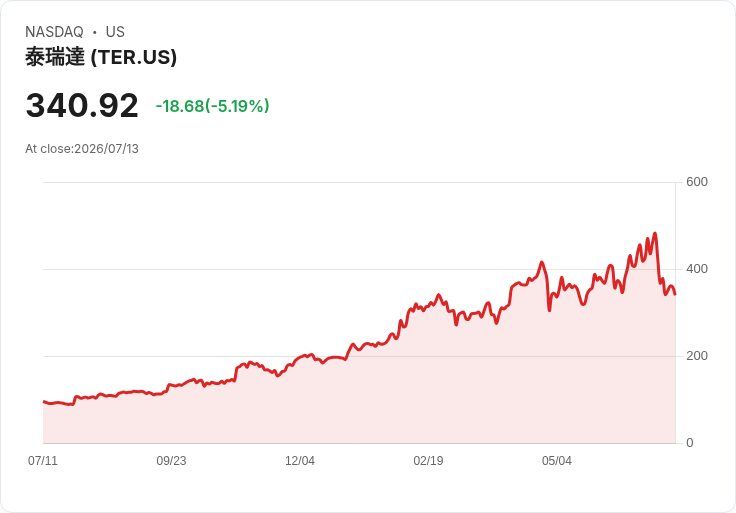Click the stock name 泰瑞達 (TER.US)

(x=101, y=57)
